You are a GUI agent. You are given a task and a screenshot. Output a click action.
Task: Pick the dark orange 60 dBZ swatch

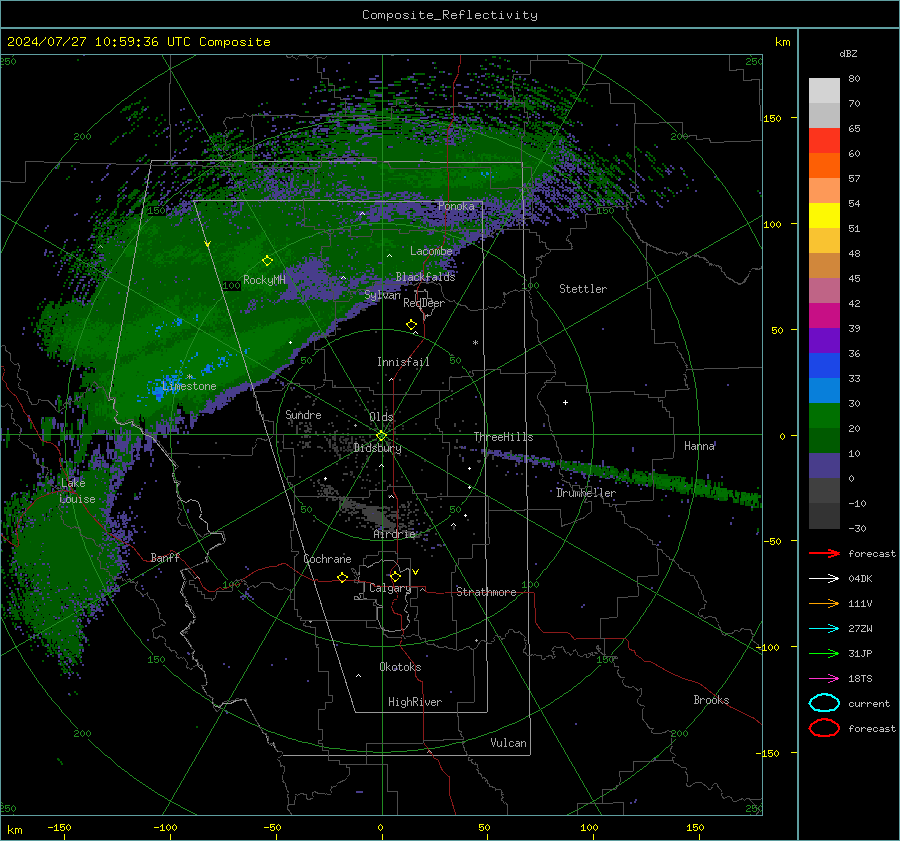(x=824, y=166)
